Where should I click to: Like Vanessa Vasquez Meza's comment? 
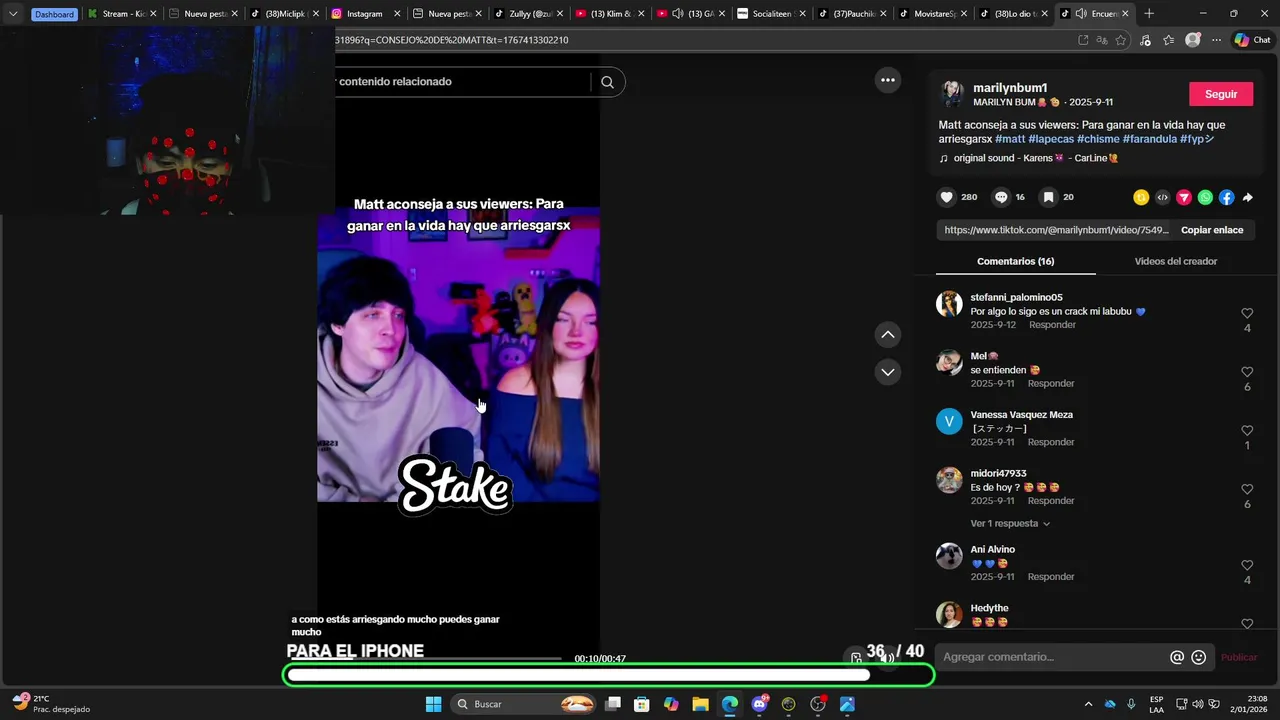(x=1247, y=431)
